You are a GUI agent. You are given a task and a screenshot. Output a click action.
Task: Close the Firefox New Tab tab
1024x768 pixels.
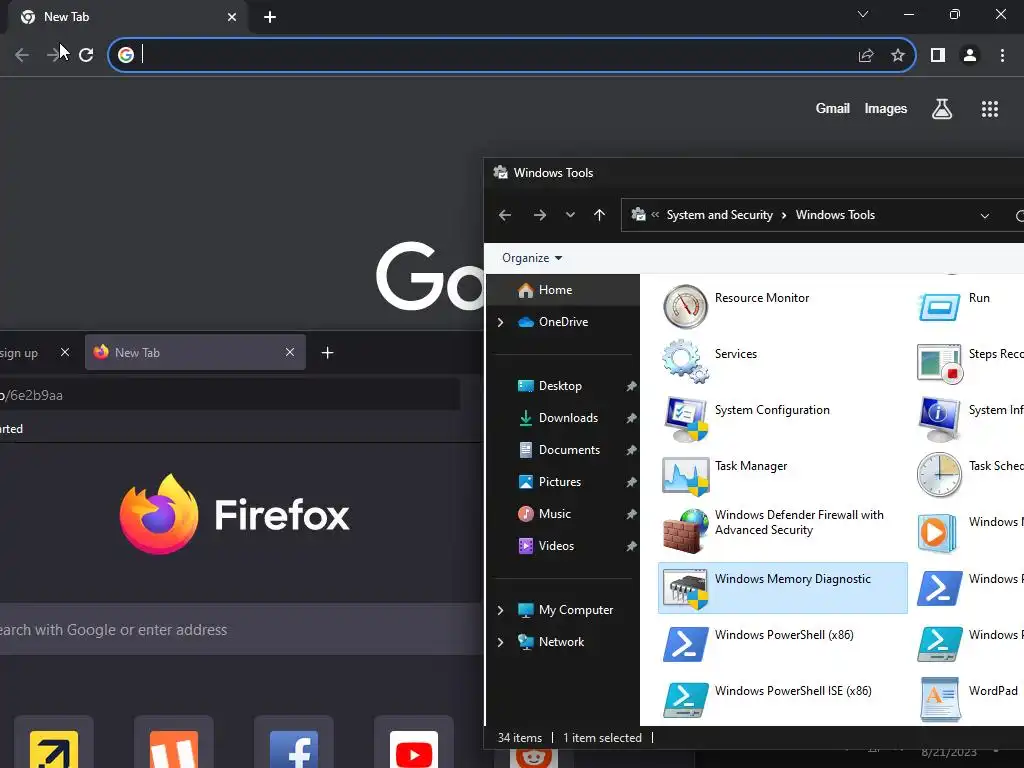(x=290, y=353)
